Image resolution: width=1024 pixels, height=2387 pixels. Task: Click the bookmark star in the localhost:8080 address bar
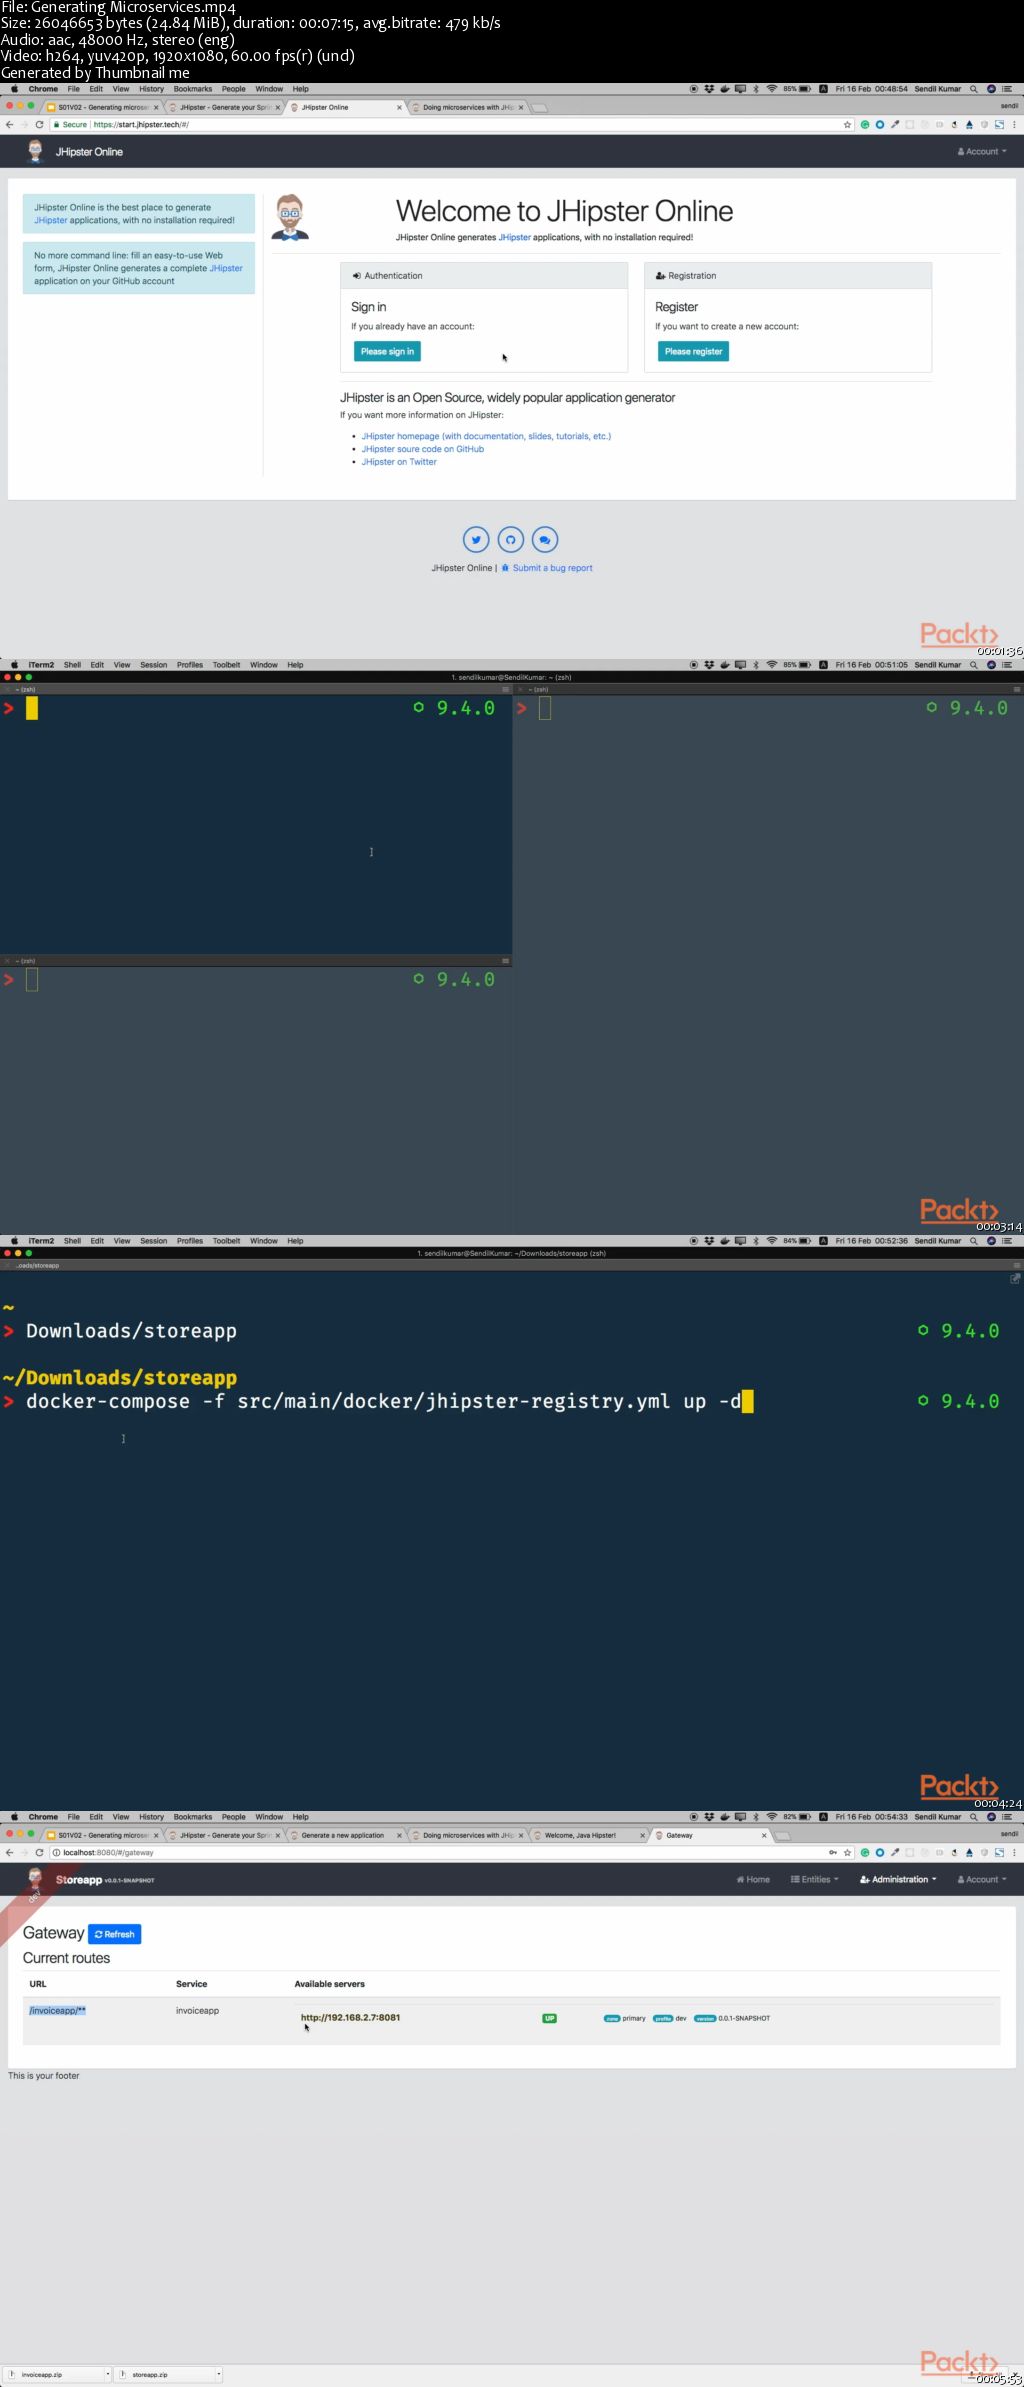coord(847,1853)
